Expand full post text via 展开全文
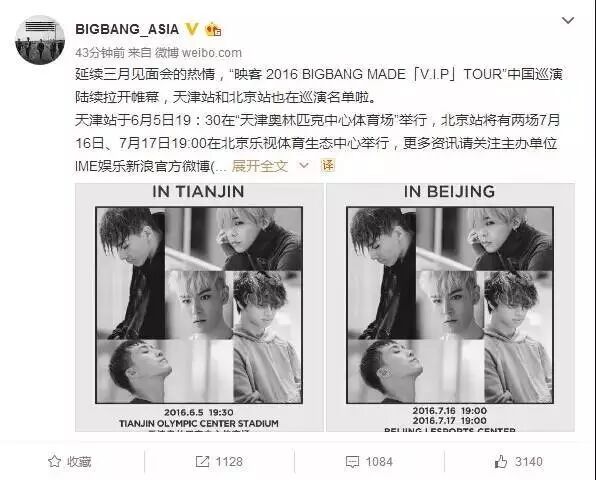 tap(260, 166)
